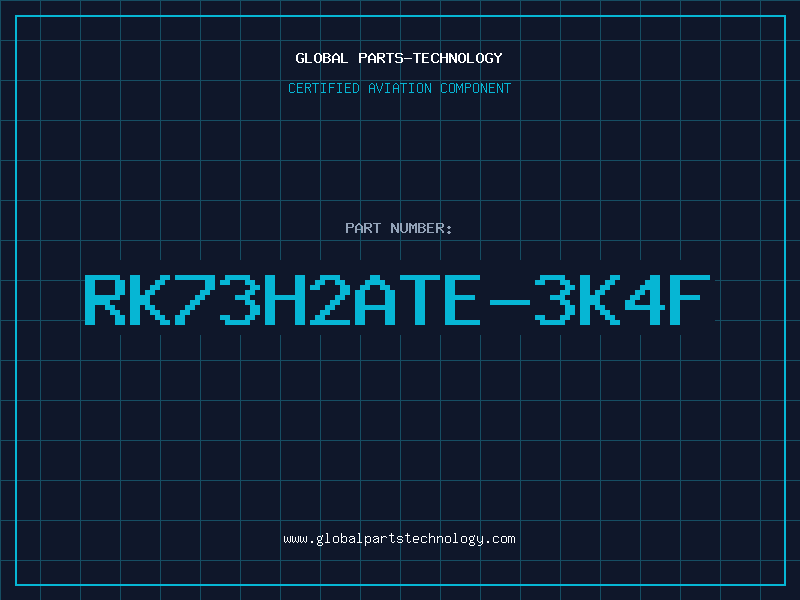This screenshot has height=600, width=800.
Task: Click the .com ending of the URL
Action: [x=499, y=539]
